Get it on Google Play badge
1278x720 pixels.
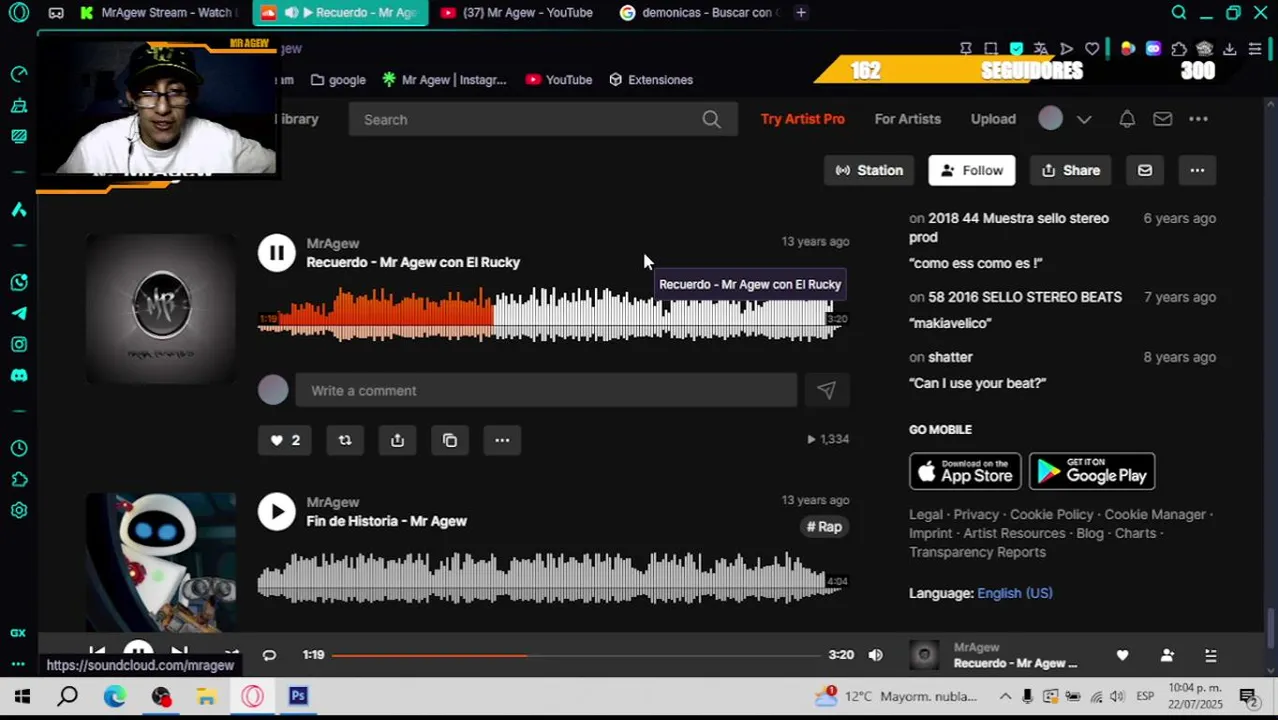pyautogui.click(x=1092, y=471)
